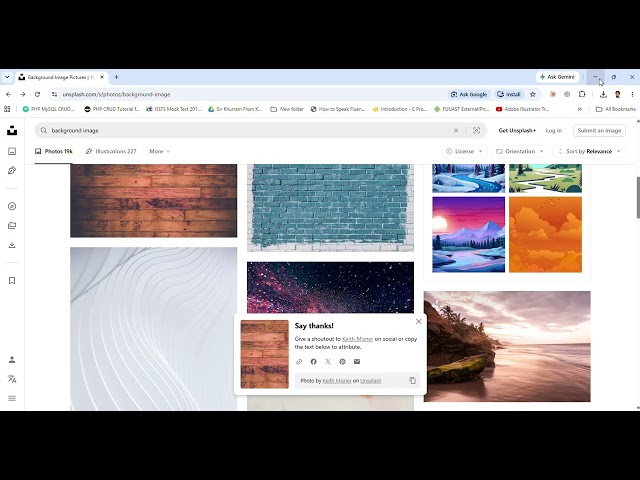This screenshot has width=640, height=480.
Task: Share by email from Say thanks popup
Action: [357, 362]
